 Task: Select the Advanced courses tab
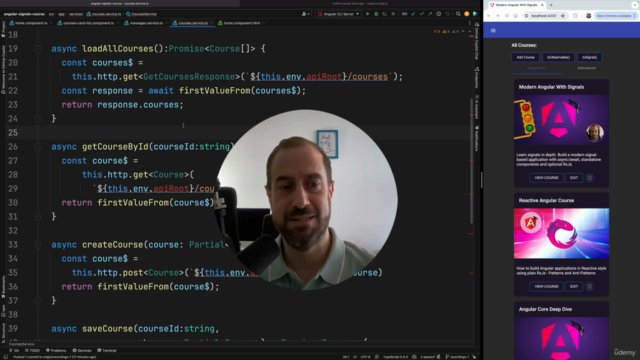pos(586,68)
